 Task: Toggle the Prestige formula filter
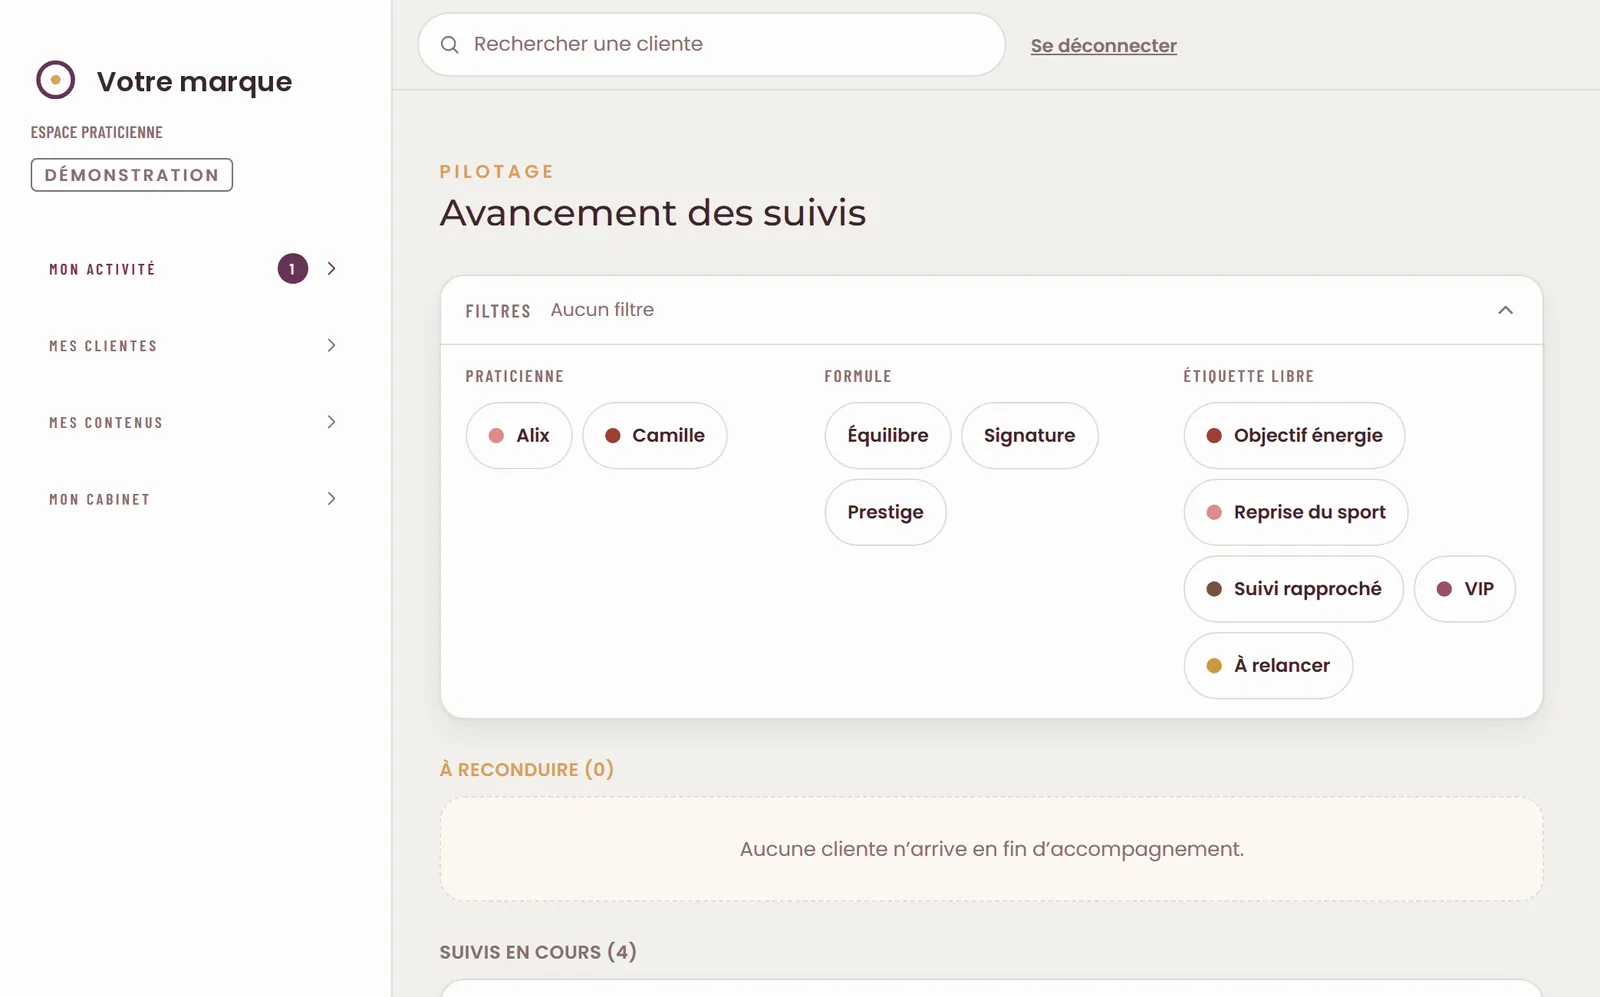pos(886,512)
